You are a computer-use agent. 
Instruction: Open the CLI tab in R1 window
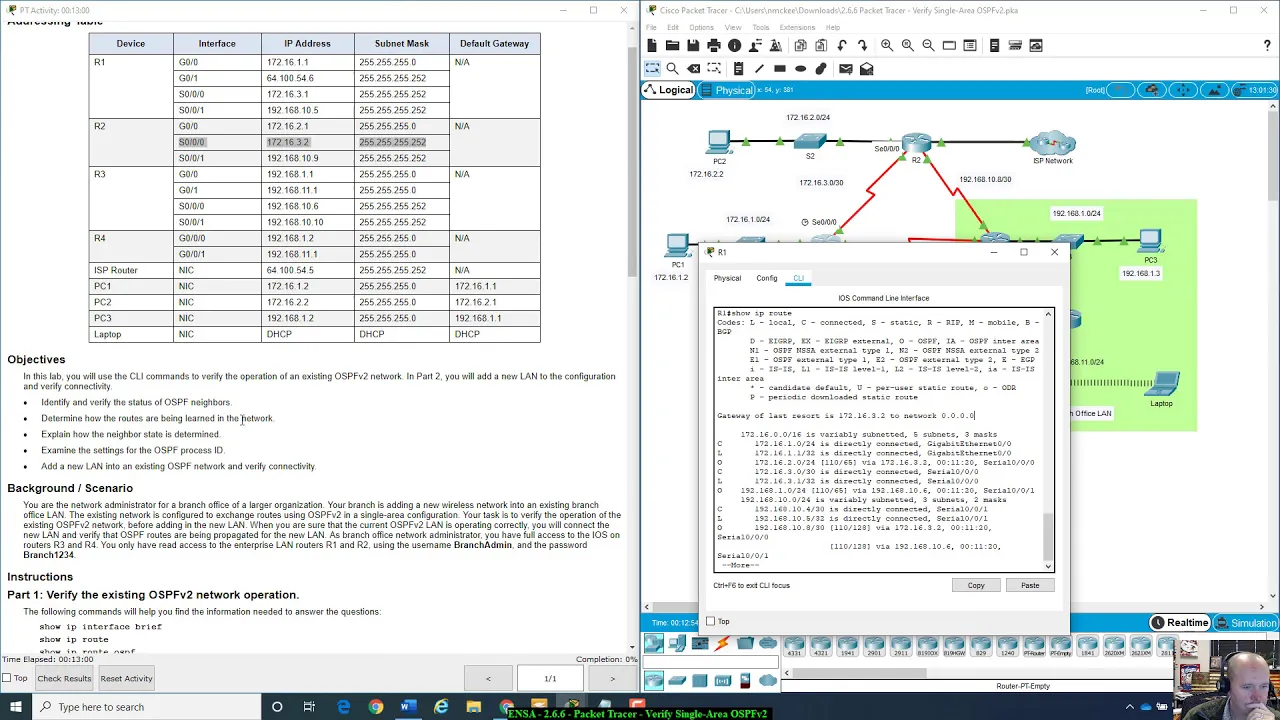(798, 278)
